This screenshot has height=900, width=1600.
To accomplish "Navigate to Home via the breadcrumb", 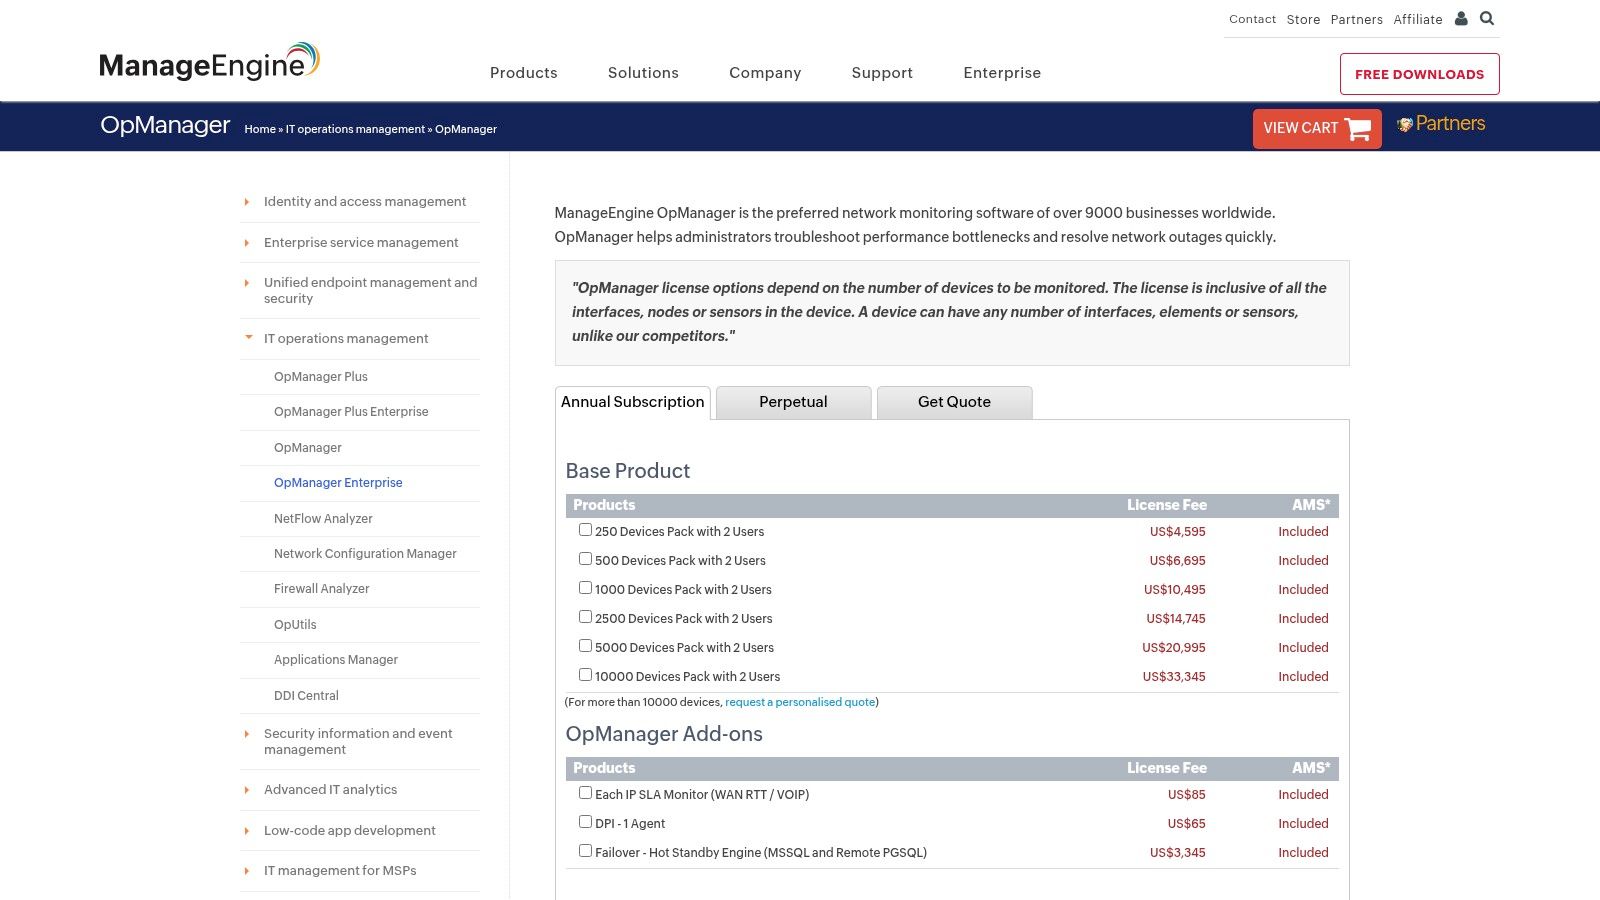I will 259,129.
